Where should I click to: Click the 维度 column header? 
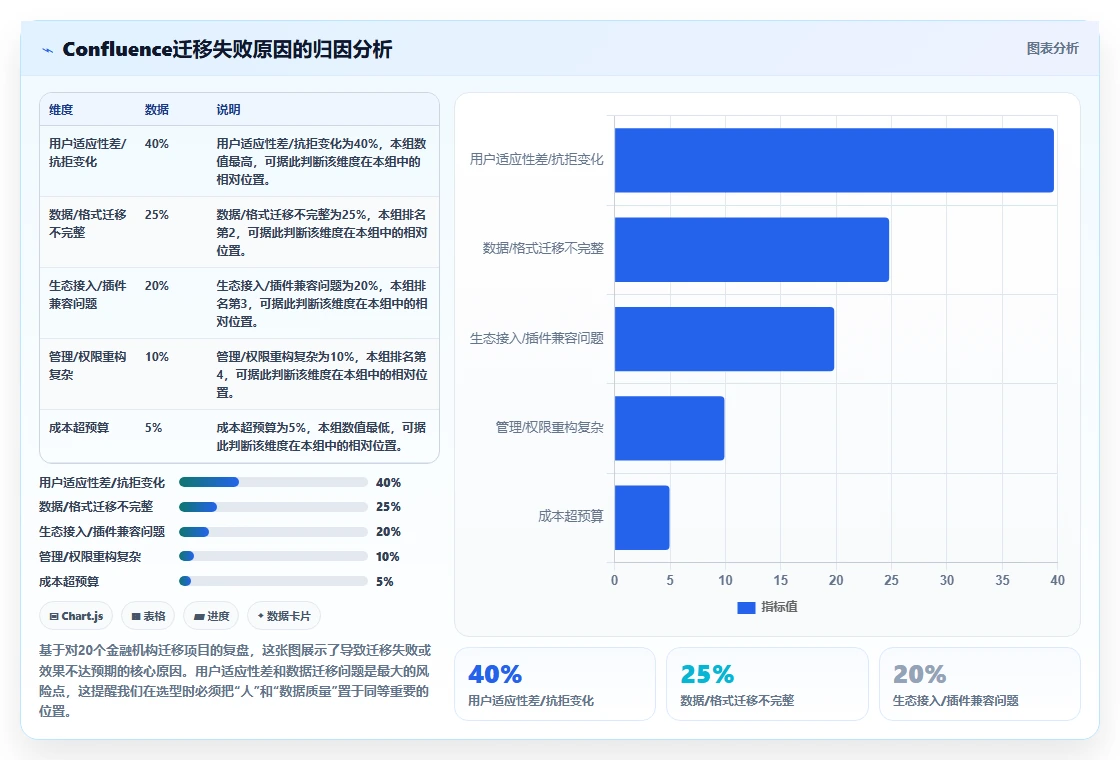(x=61, y=109)
